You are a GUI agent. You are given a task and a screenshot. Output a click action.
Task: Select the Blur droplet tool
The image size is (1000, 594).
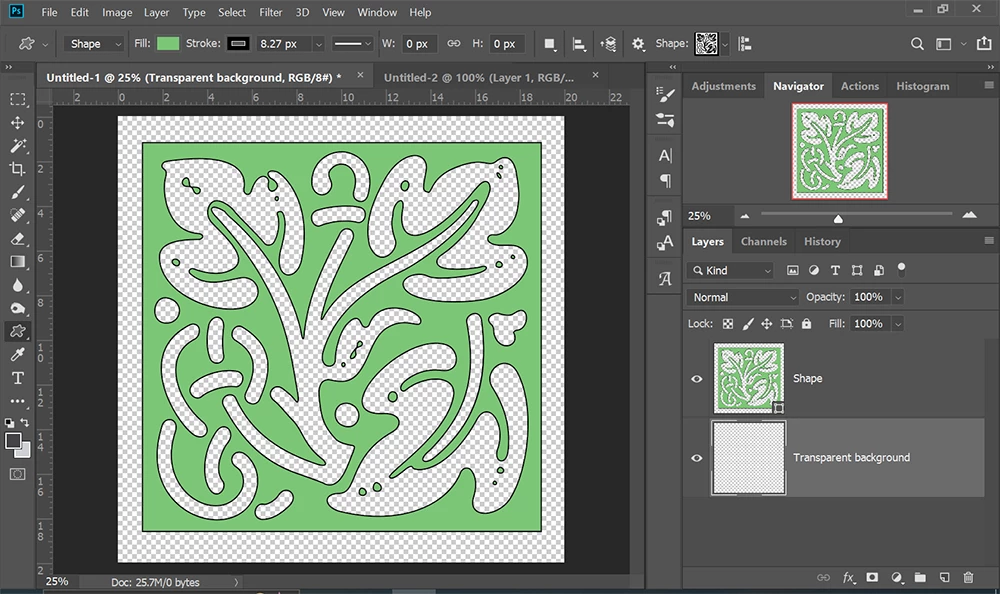click(18, 285)
